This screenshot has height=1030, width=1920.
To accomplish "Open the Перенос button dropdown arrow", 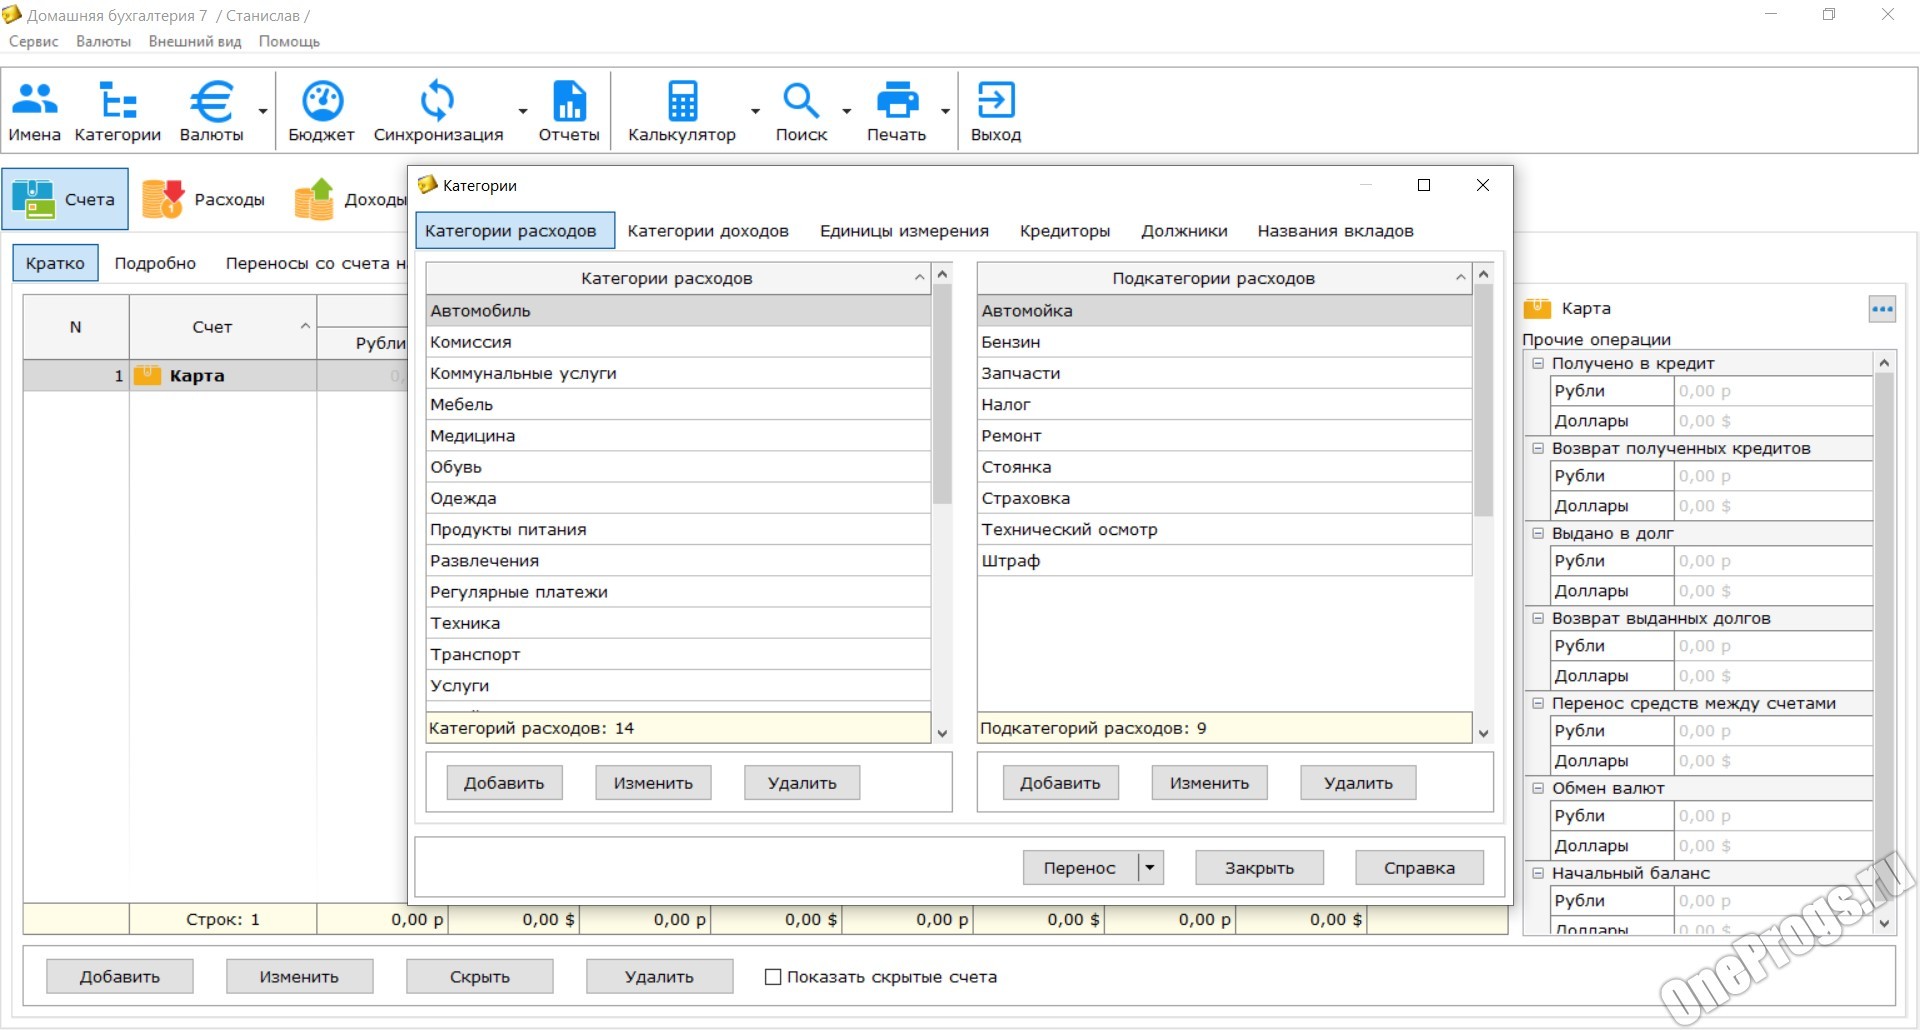I will (1150, 868).
